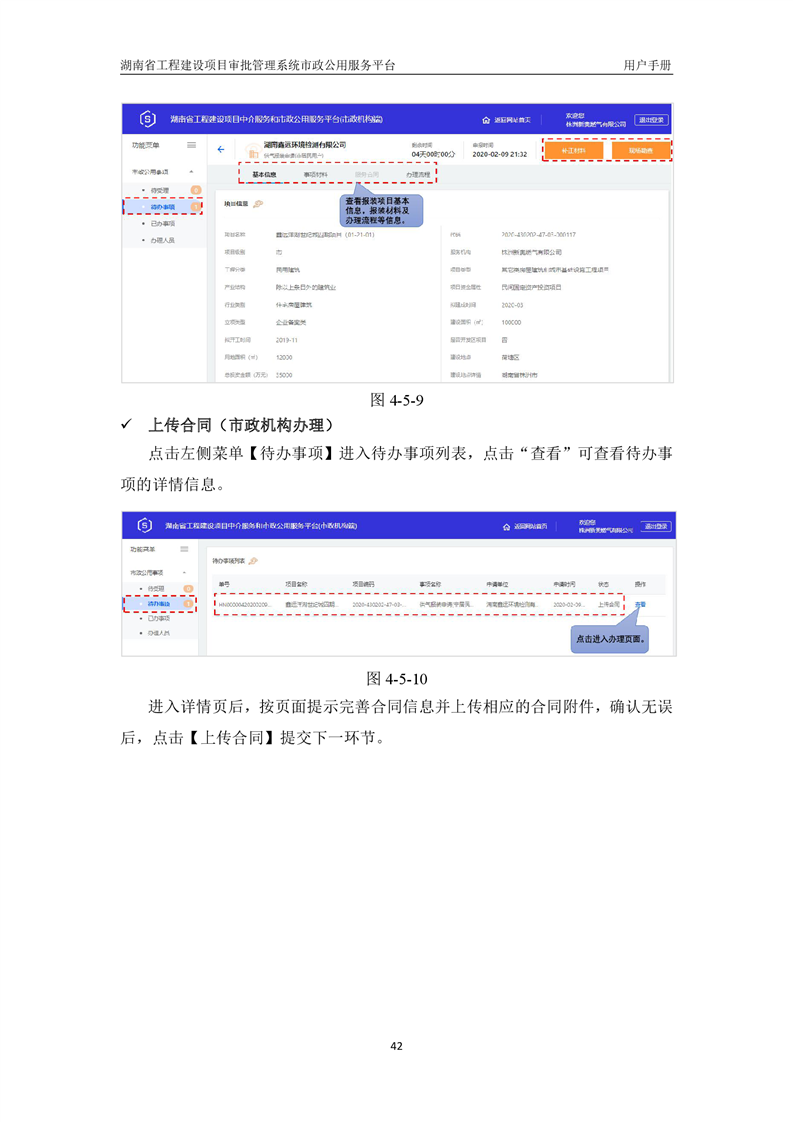This screenshot has height=1122, width=793.
Task: Click the 上传合同 status cell
Action: pos(609,605)
